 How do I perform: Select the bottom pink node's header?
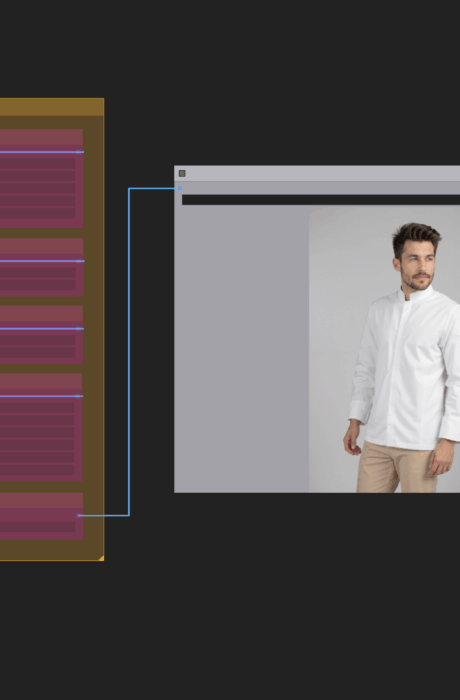(42, 500)
